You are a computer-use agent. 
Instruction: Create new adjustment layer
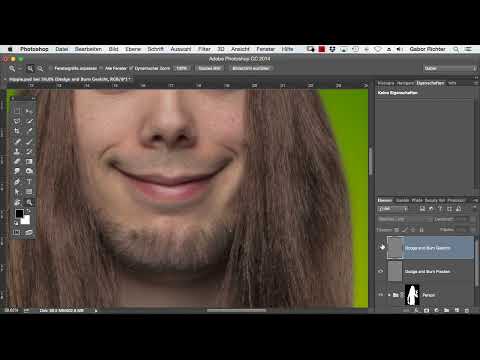(436, 310)
